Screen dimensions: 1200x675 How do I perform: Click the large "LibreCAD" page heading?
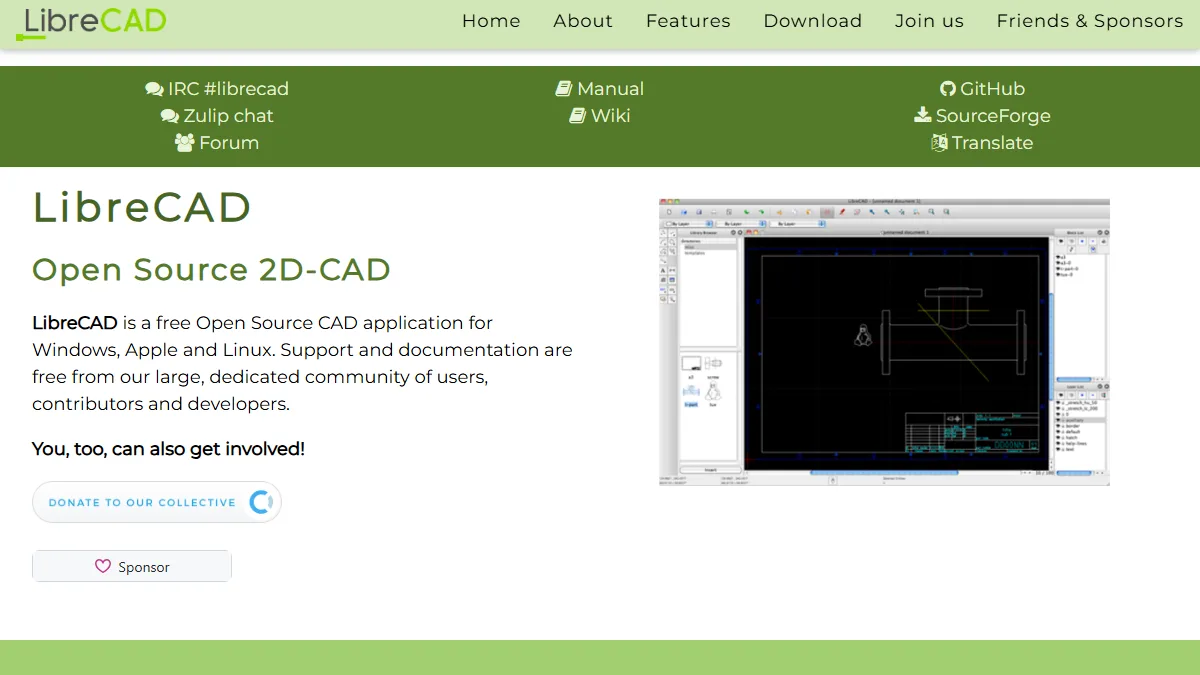142,208
